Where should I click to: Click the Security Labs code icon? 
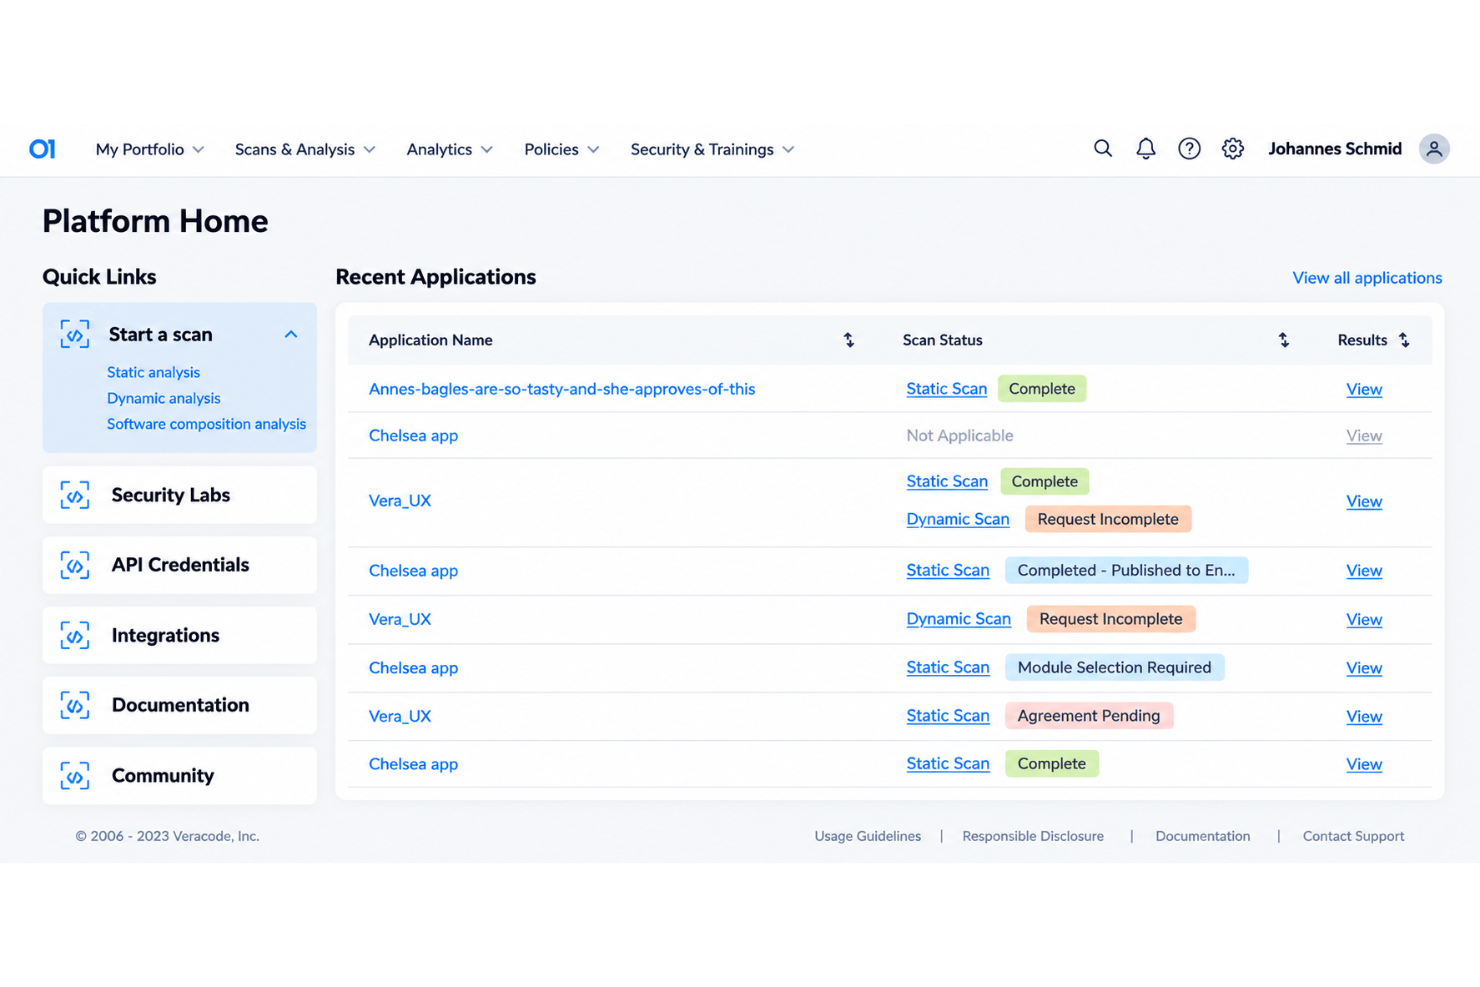tap(75, 495)
